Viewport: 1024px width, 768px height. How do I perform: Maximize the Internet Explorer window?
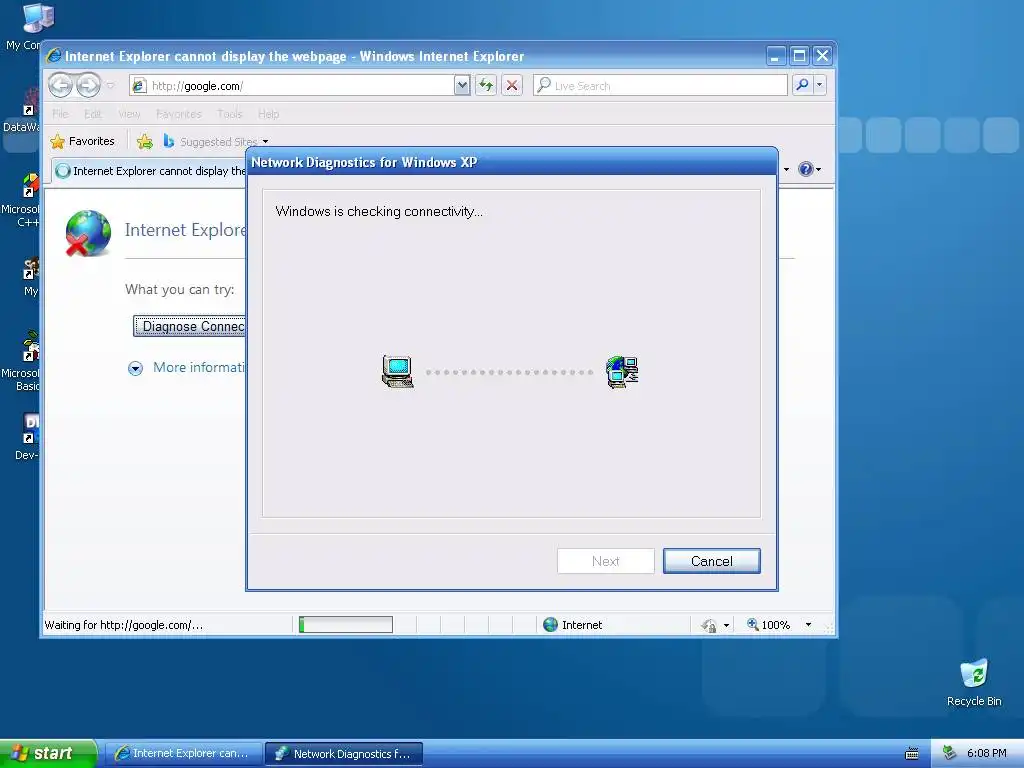click(x=799, y=56)
